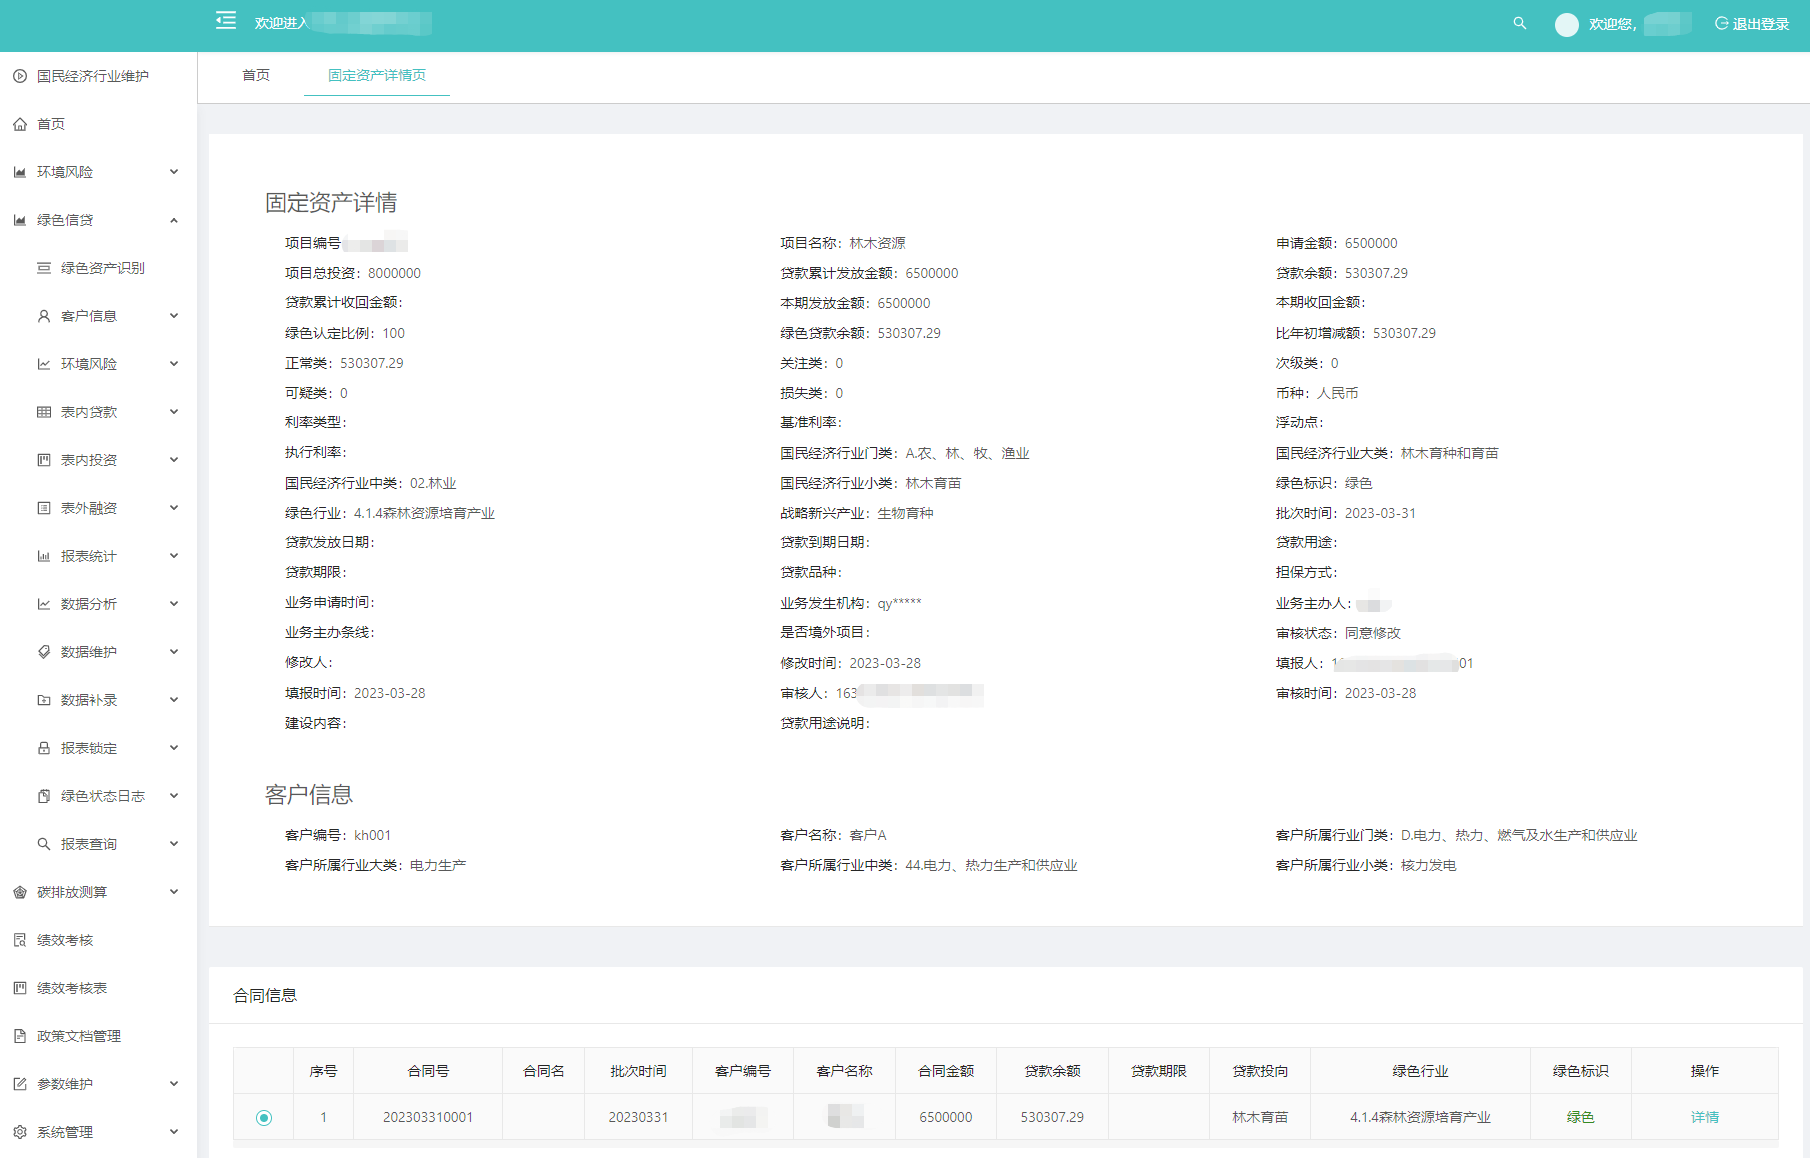Click green industry value 4.1.4森林资源培育产业 in details

point(424,513)
